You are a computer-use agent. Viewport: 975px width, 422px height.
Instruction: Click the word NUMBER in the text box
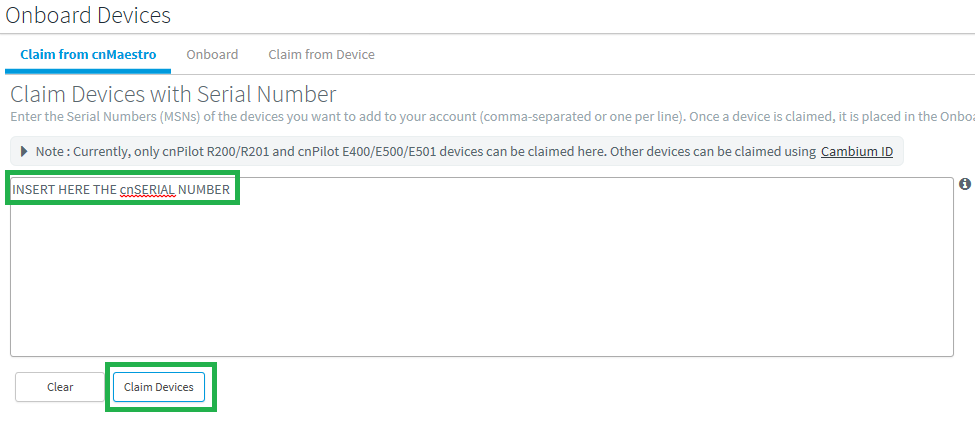[x=204, y=189]
